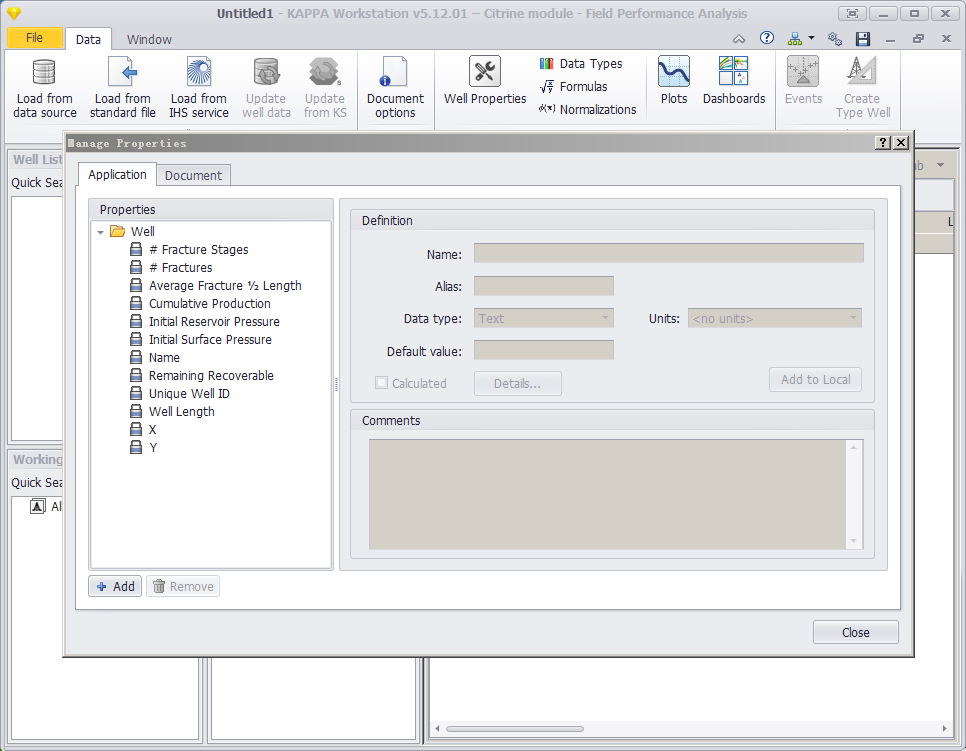The image size is (966, 751).
Task: Open the gears settings icon
Action: click(835, 39)
